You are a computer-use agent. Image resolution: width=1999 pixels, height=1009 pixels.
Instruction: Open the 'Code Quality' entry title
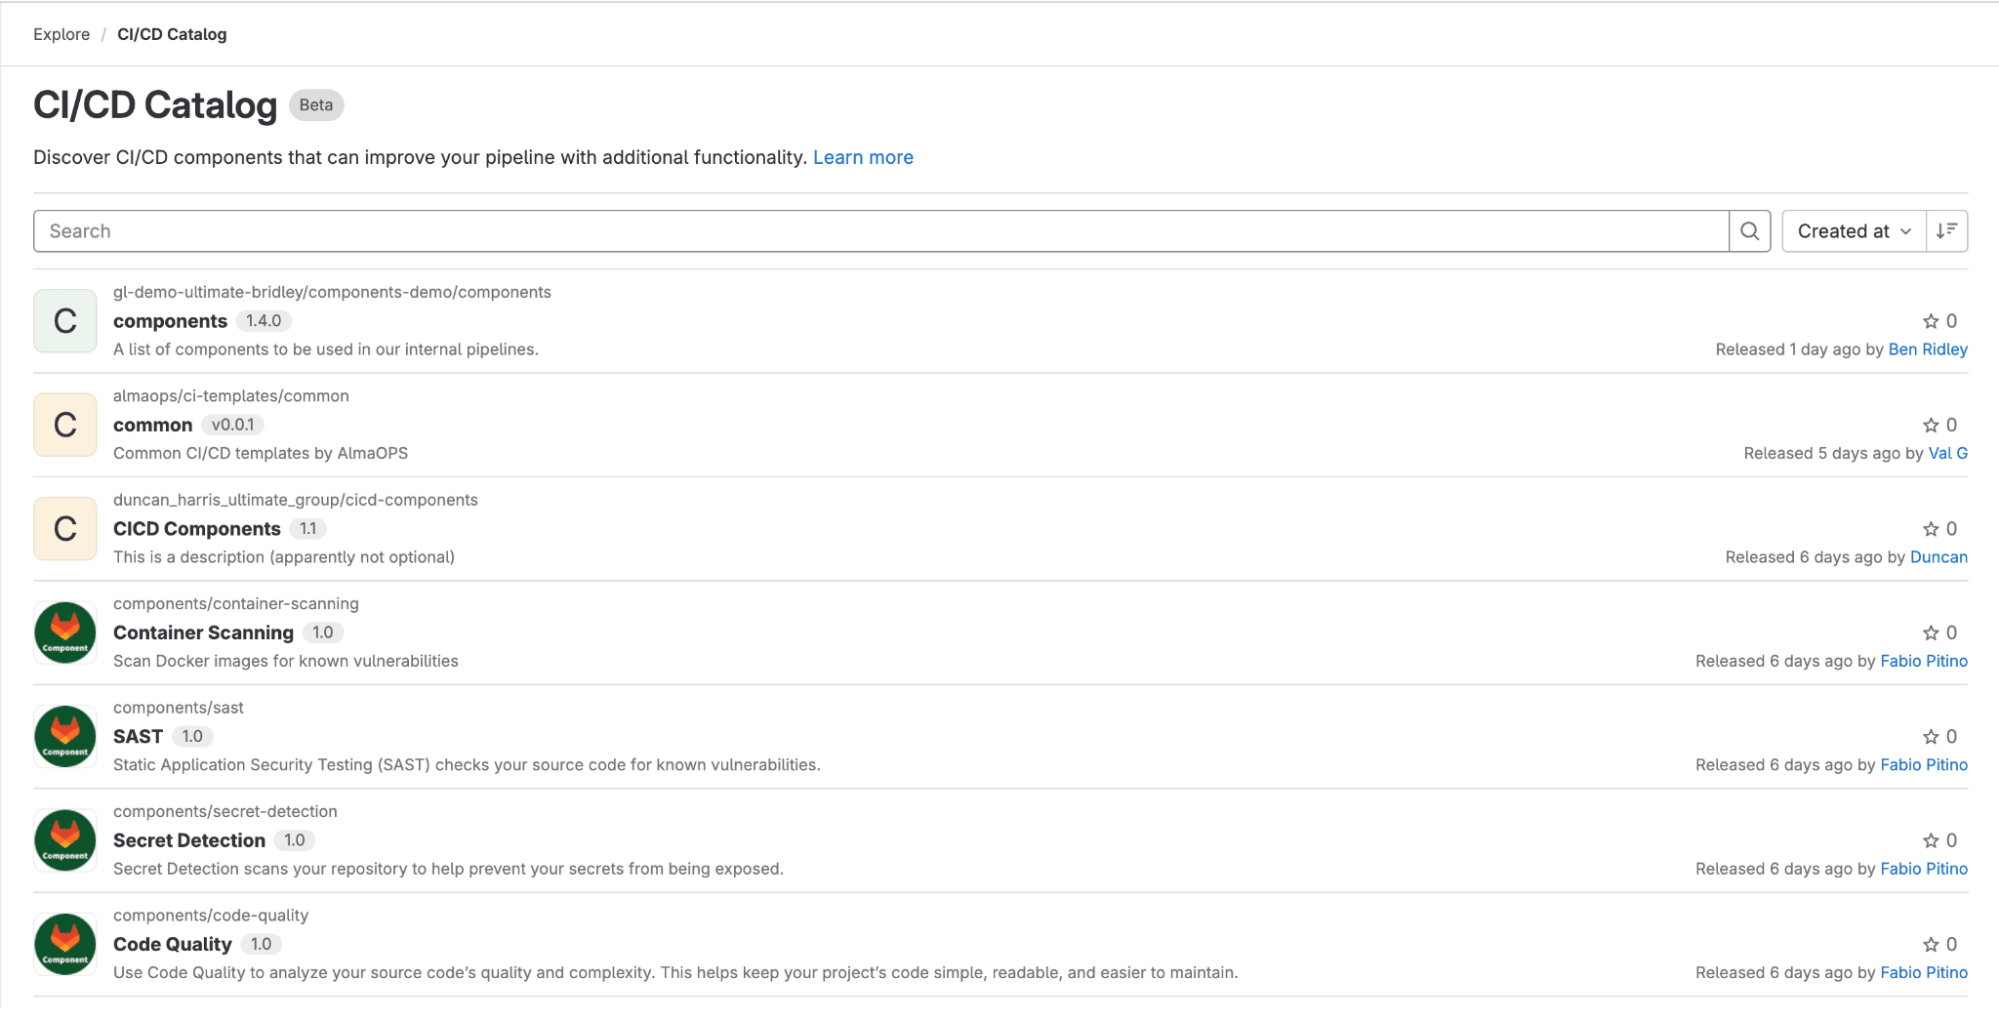tap(172, 945)
